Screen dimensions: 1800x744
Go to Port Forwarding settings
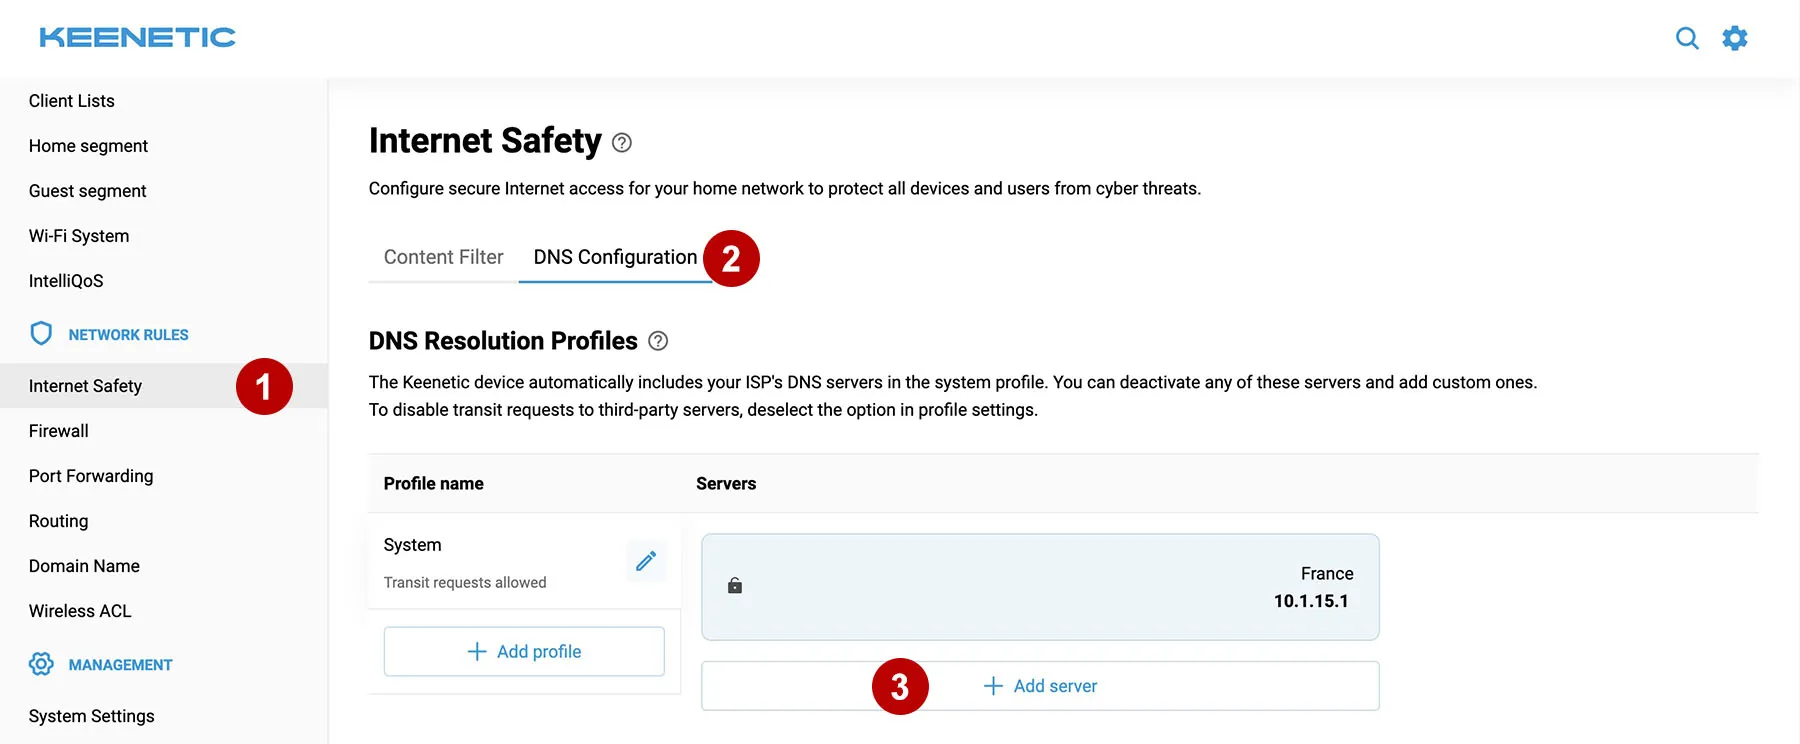click(90, 475)
